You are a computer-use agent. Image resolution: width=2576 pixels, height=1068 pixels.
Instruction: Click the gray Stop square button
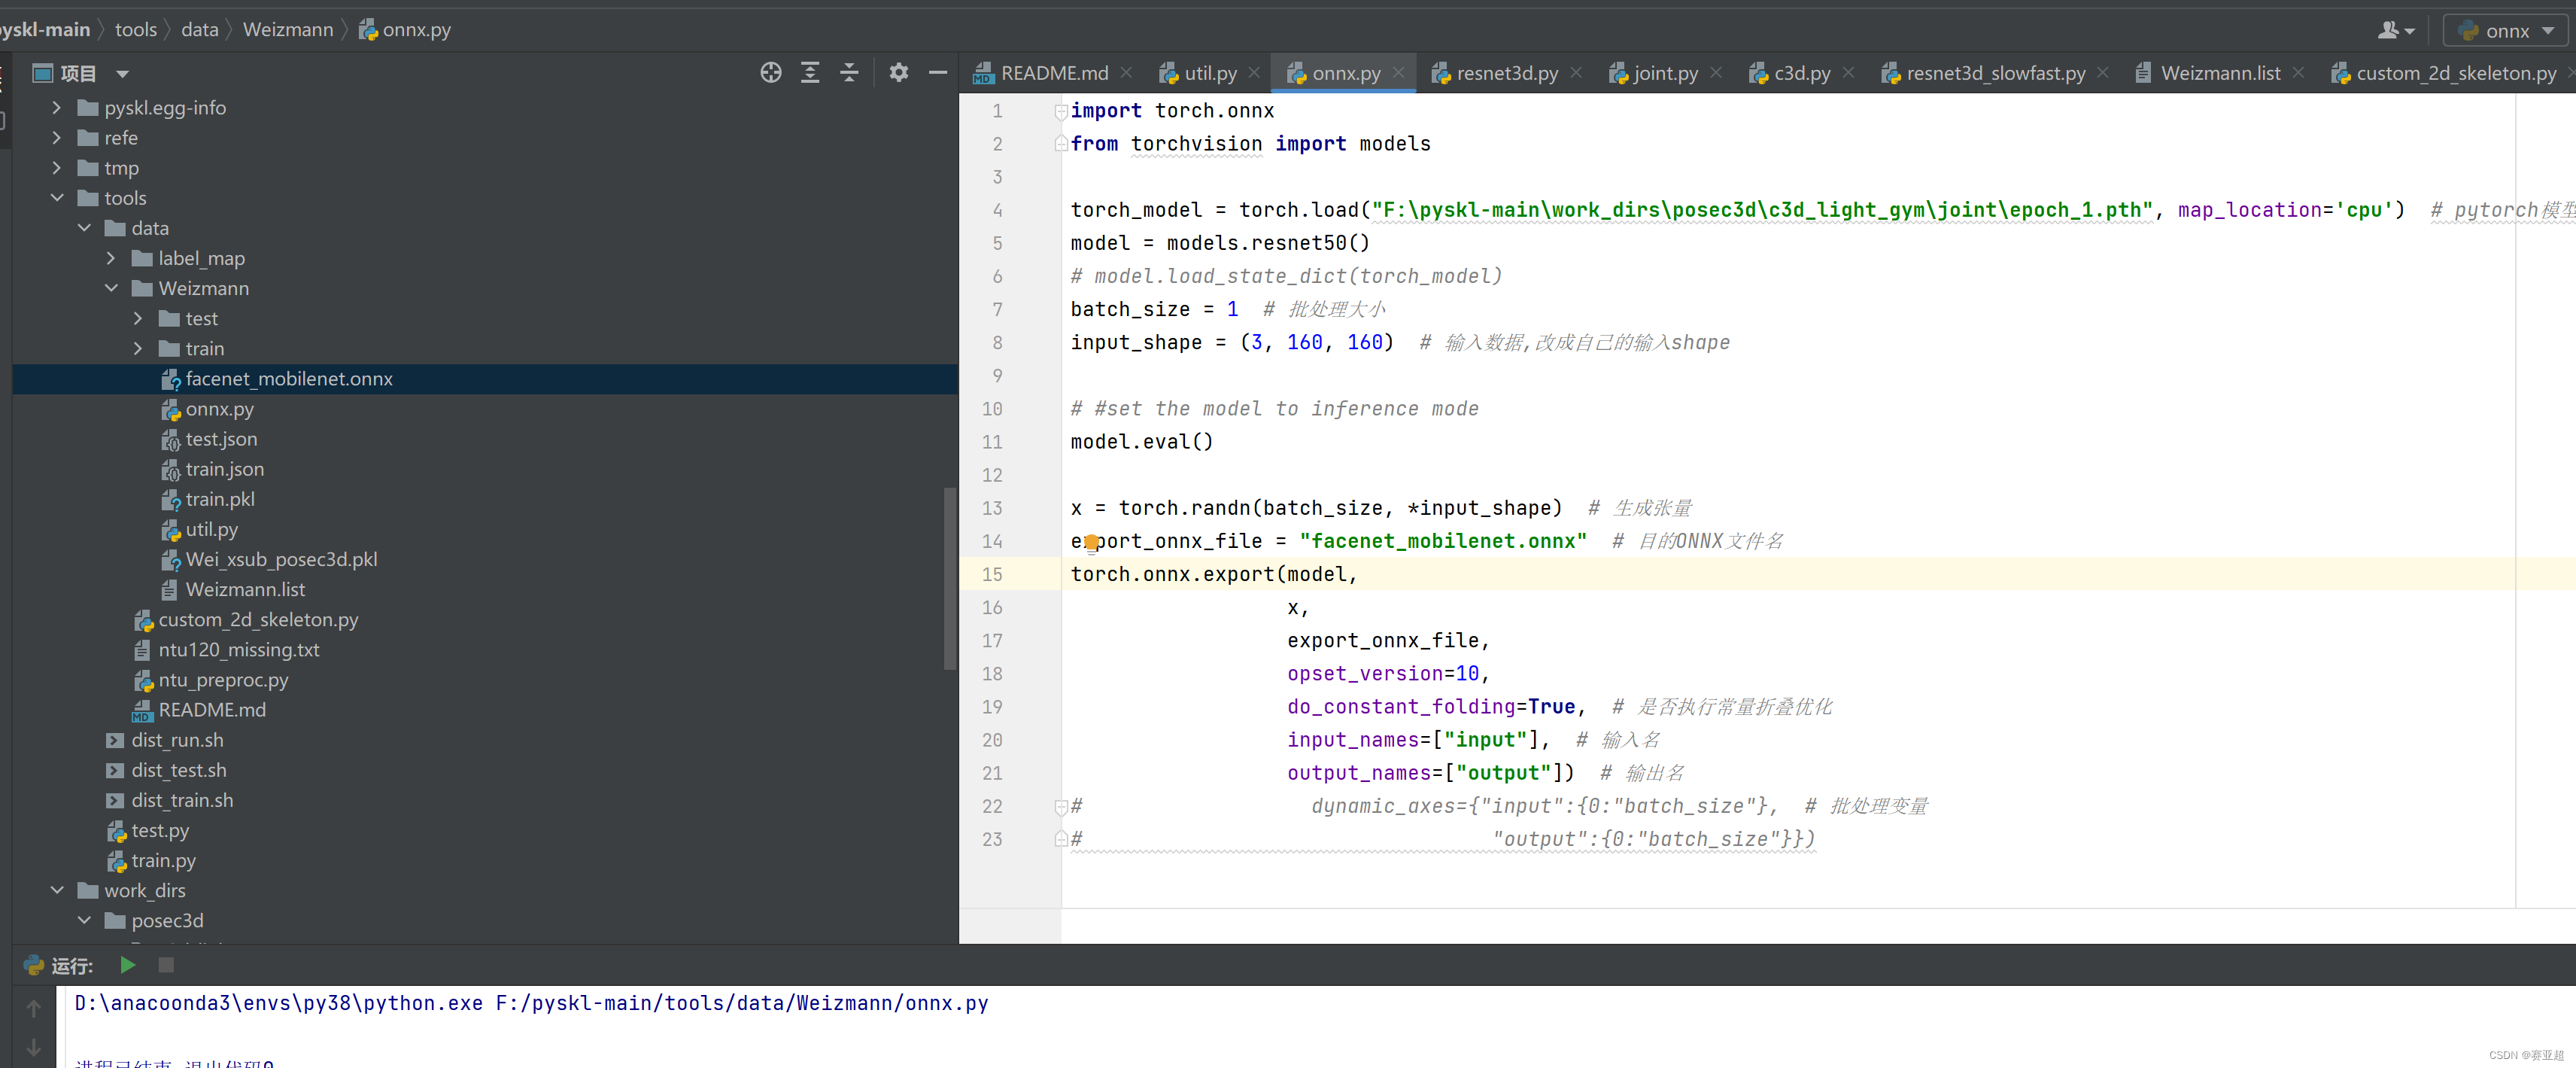[166, 965]
